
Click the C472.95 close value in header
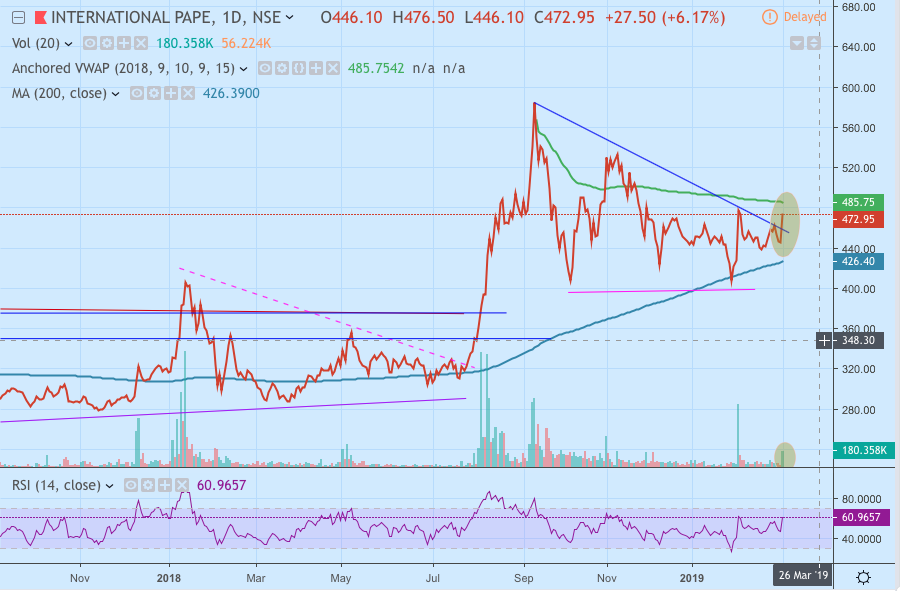click(564, 17)
